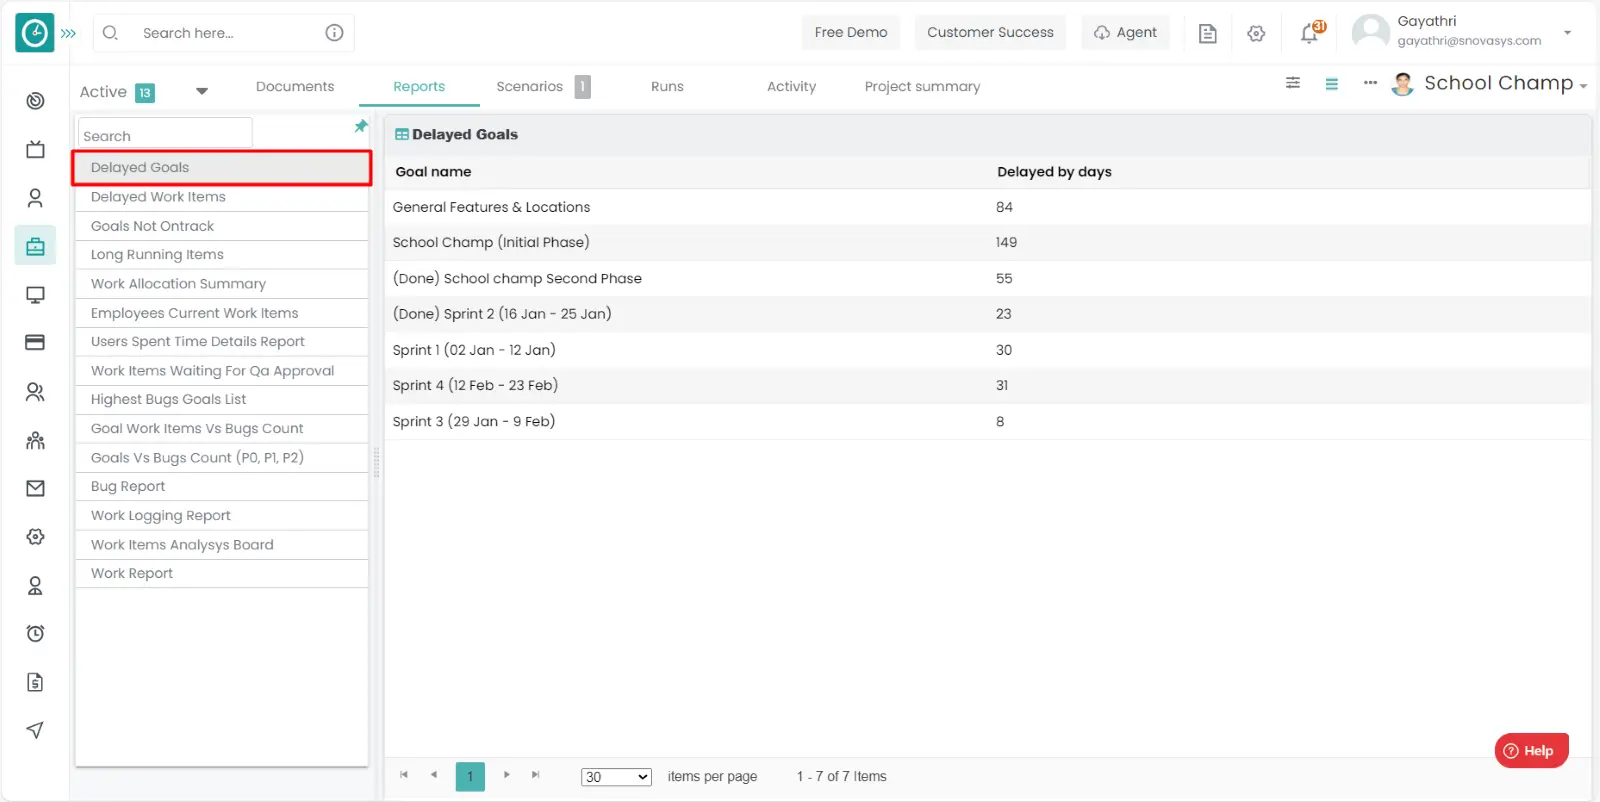Select Users Spent Time Details Report
Image resolution: width=1600 pixels, height=802 pixels.
coord(222,342)
